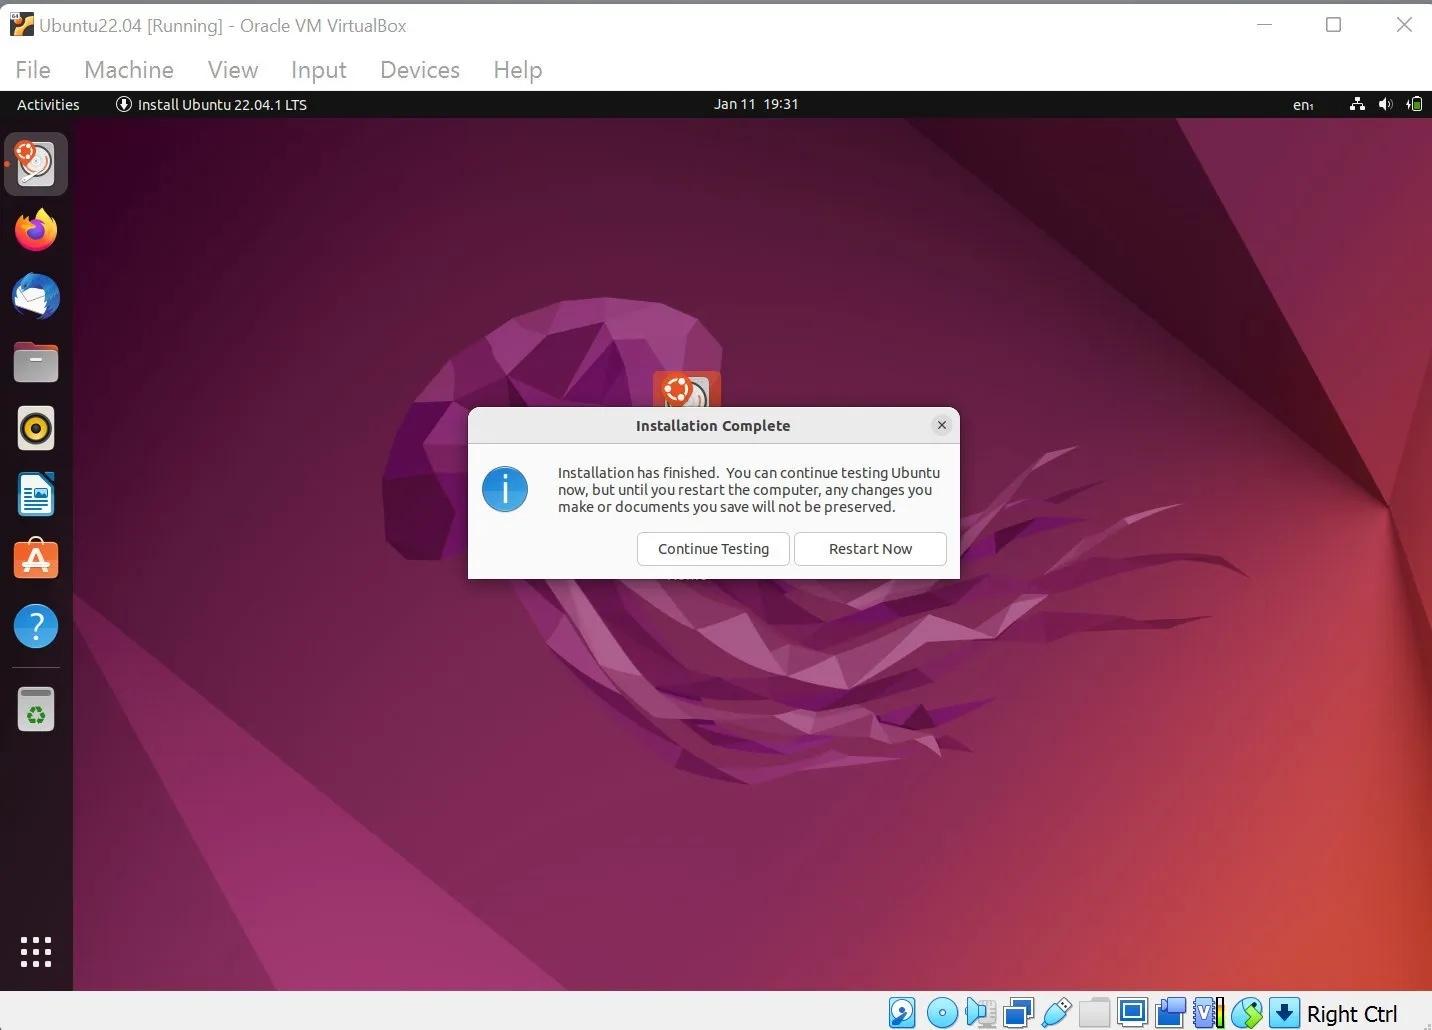Open the system menu via the battery indicator

tap(1415, 104)
